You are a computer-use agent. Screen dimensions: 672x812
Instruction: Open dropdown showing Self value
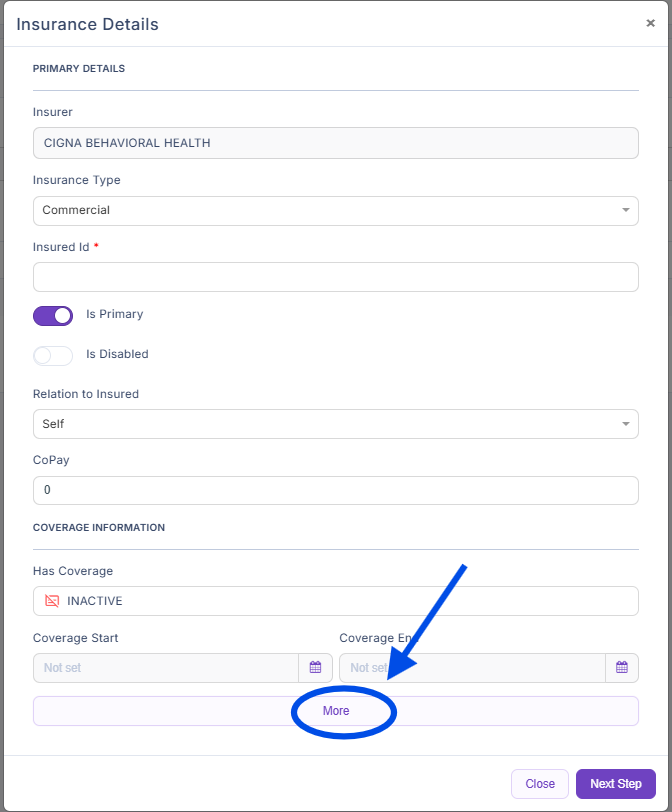click(320, 424)
